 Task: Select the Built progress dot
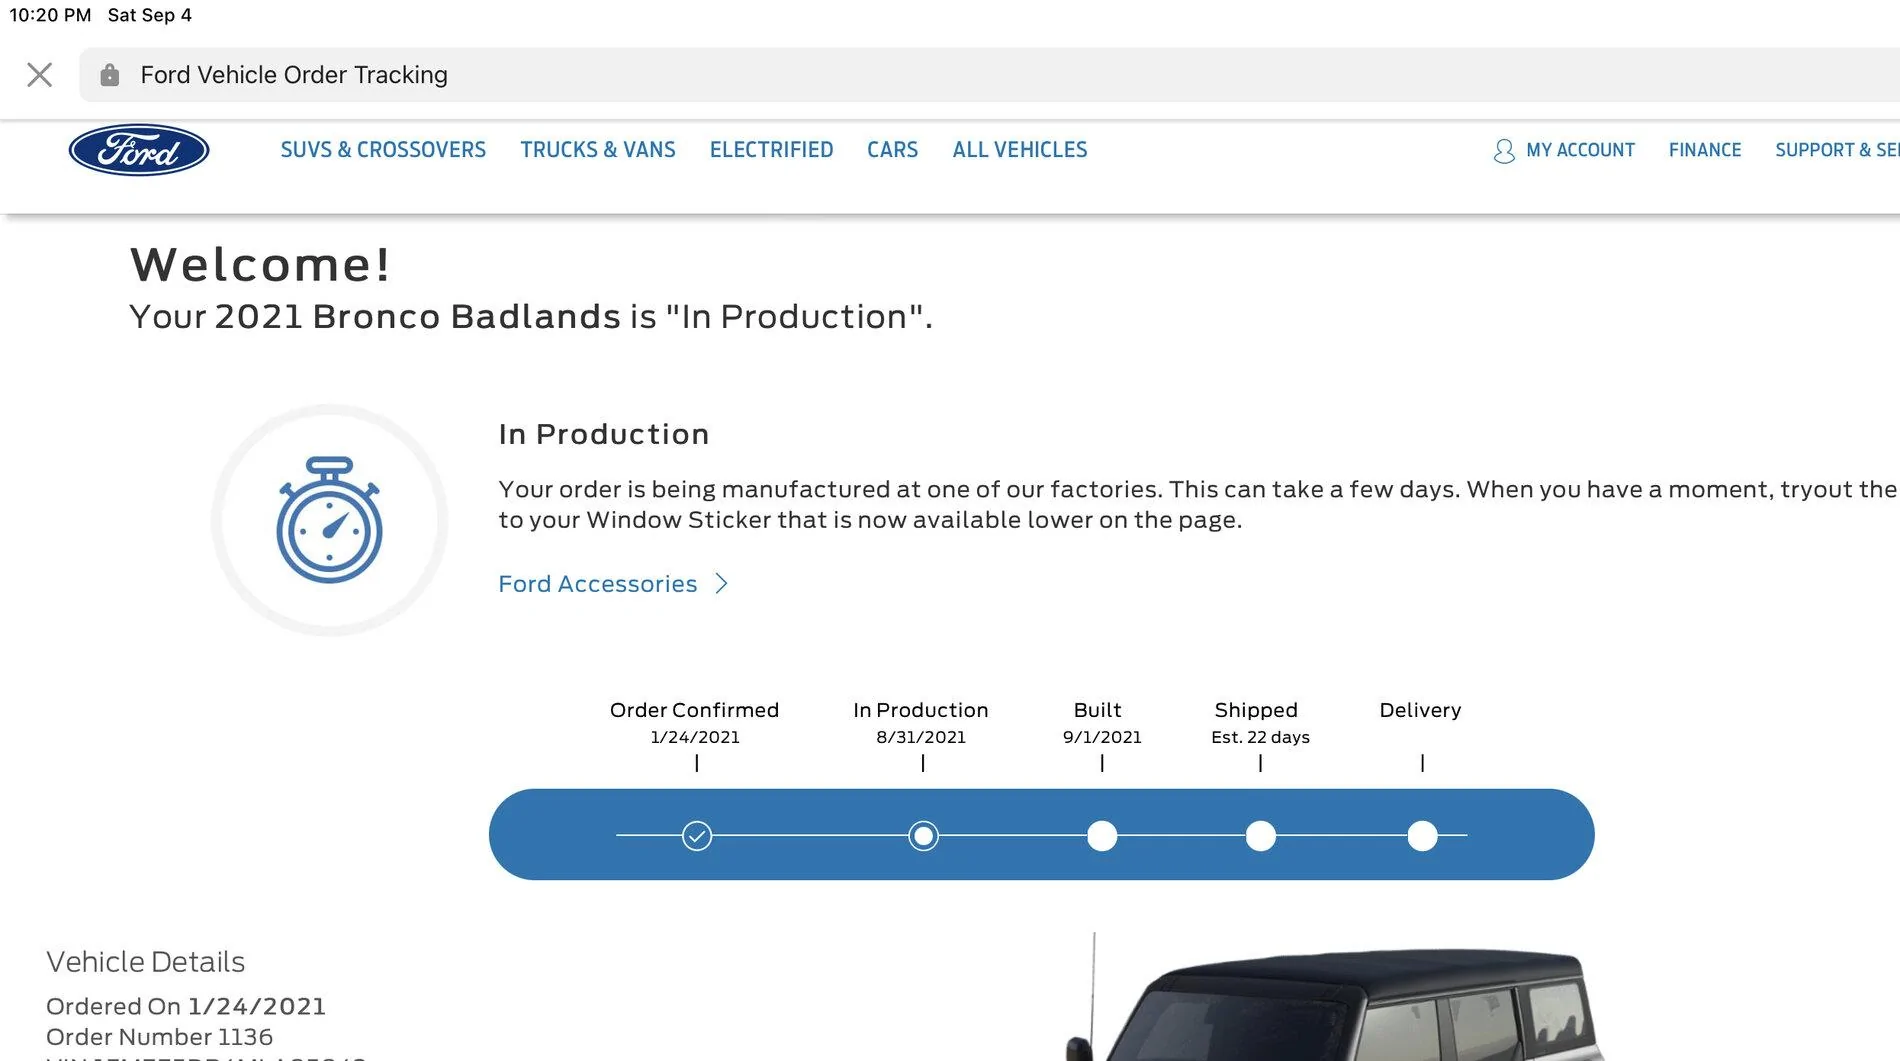(1102, 835)
